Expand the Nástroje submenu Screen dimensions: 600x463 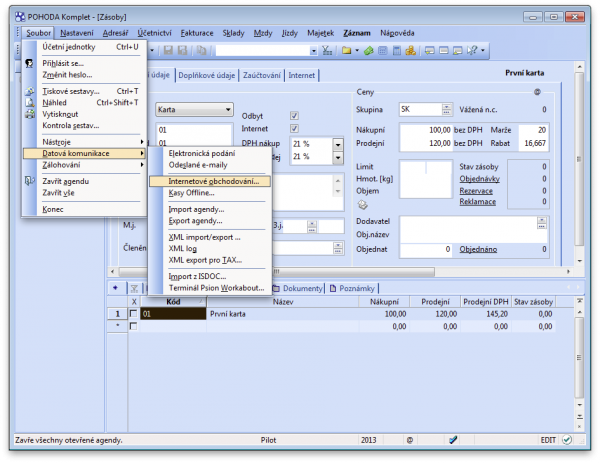(85, 142)
